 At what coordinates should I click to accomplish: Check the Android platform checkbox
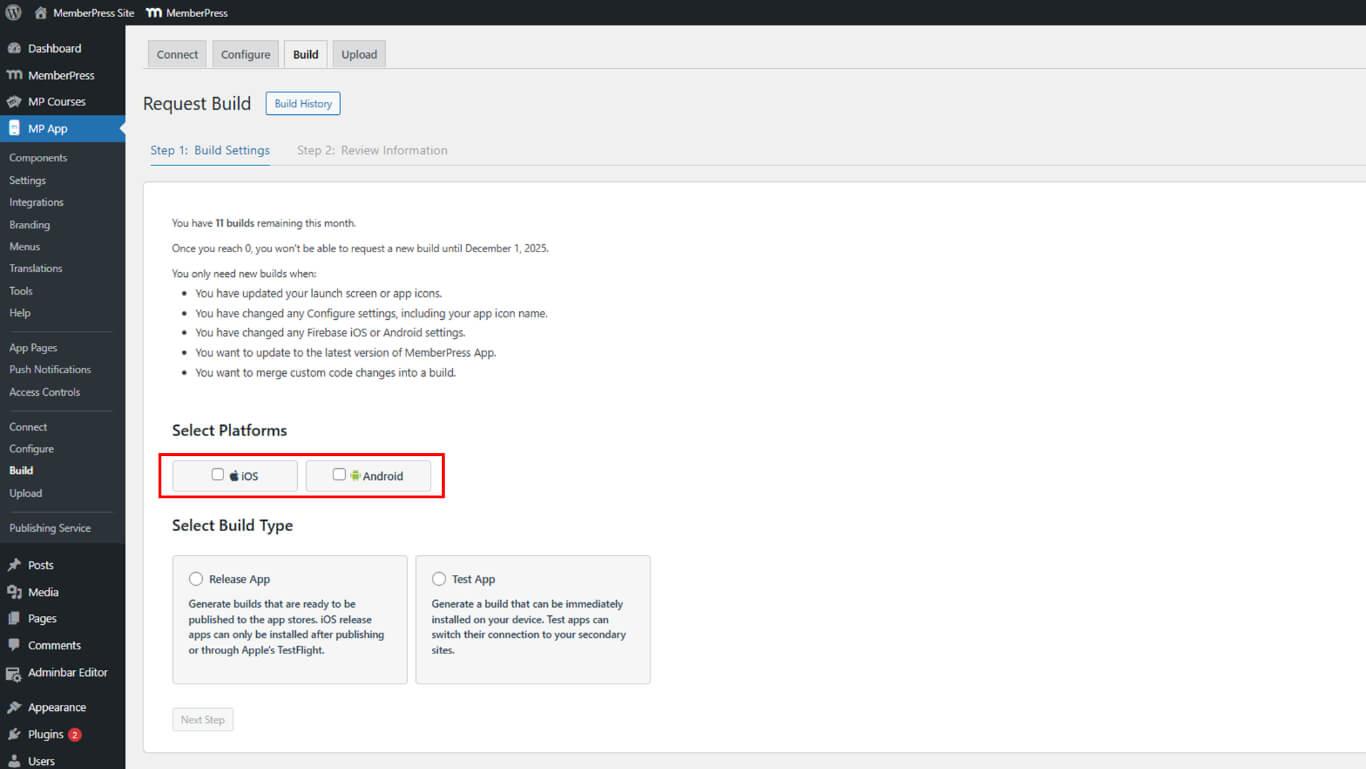point(339,475)
